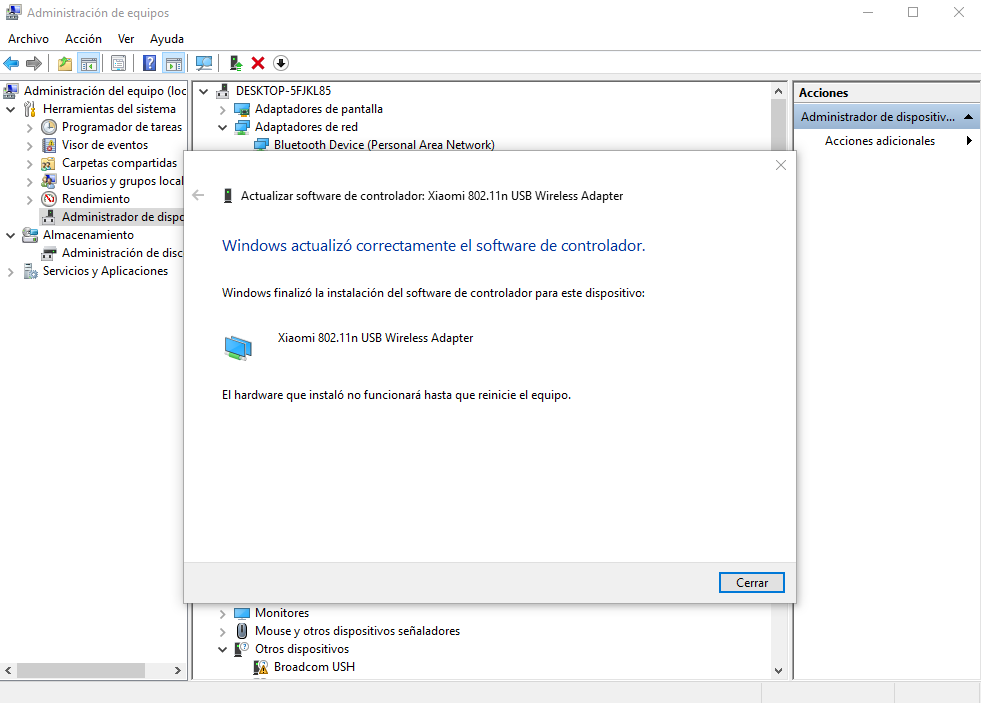
Task: Open the Archivo menu
Action: pyautogui.click(x=28, y=39)
